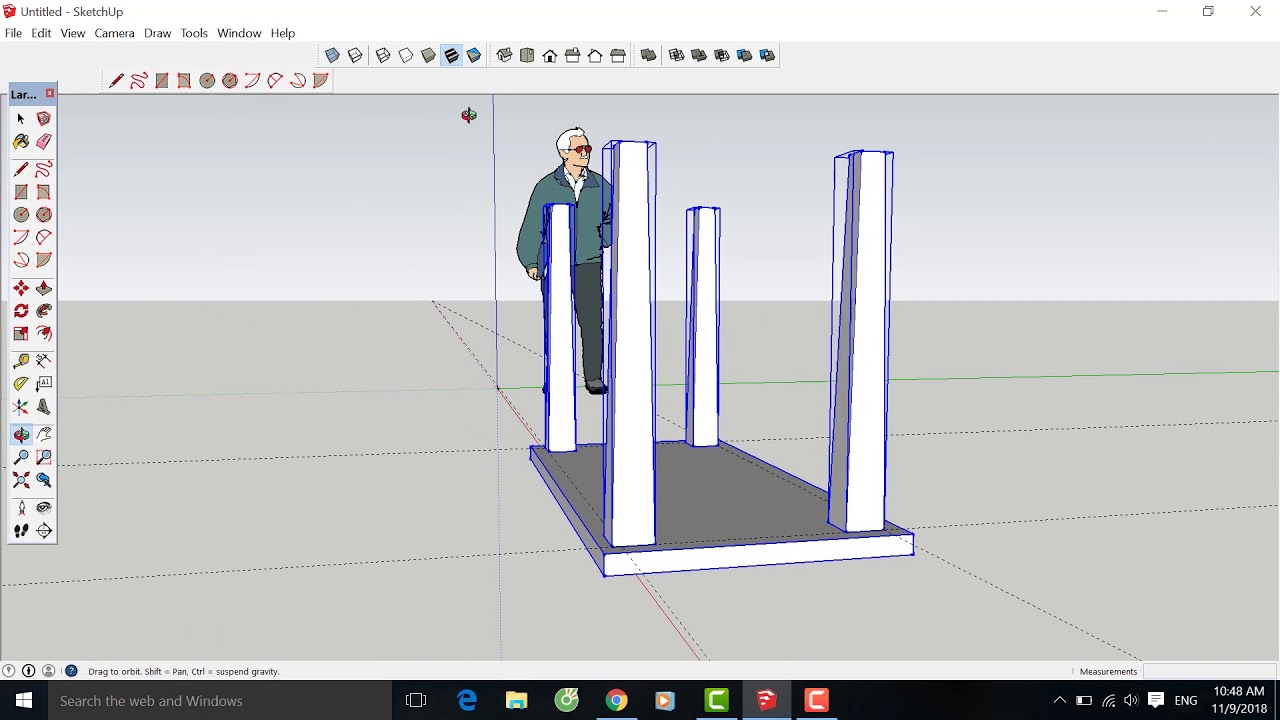
Task: Select the Zoom Window tool
Action: (44, 458)
